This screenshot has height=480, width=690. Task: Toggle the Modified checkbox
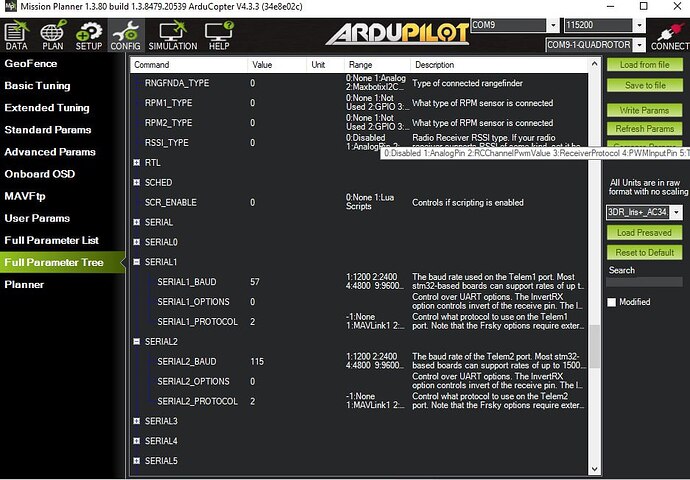[x=612, y=302]
